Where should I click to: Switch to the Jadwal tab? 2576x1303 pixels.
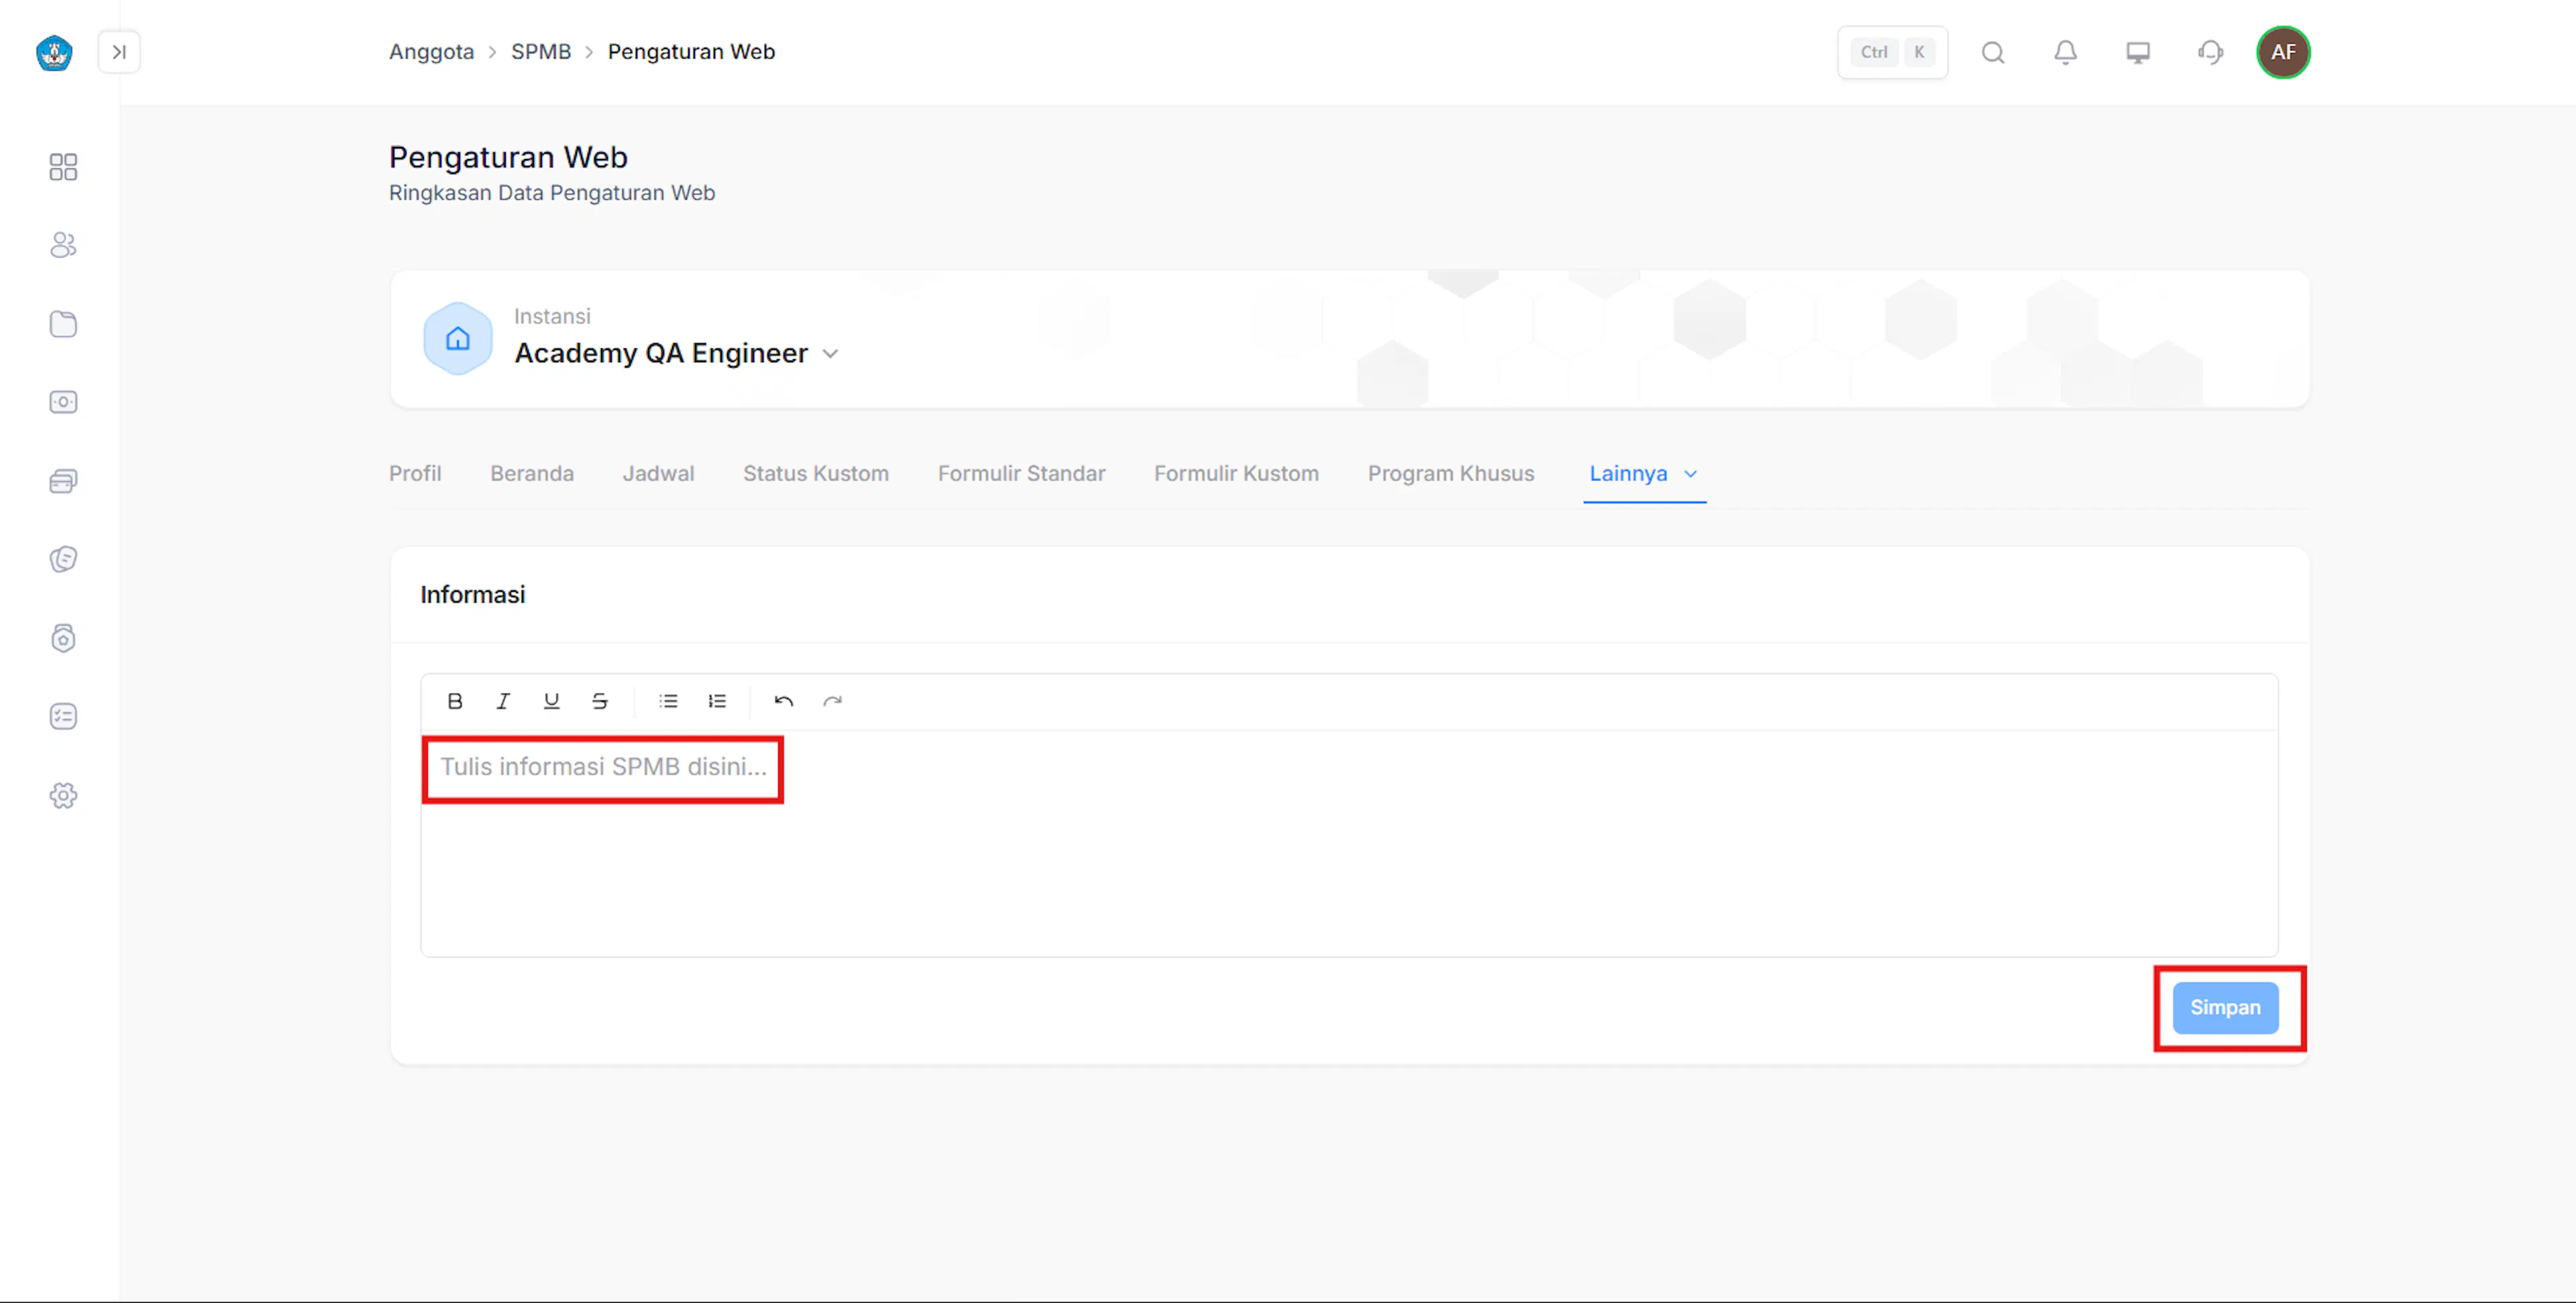click(x=658, y=473)
